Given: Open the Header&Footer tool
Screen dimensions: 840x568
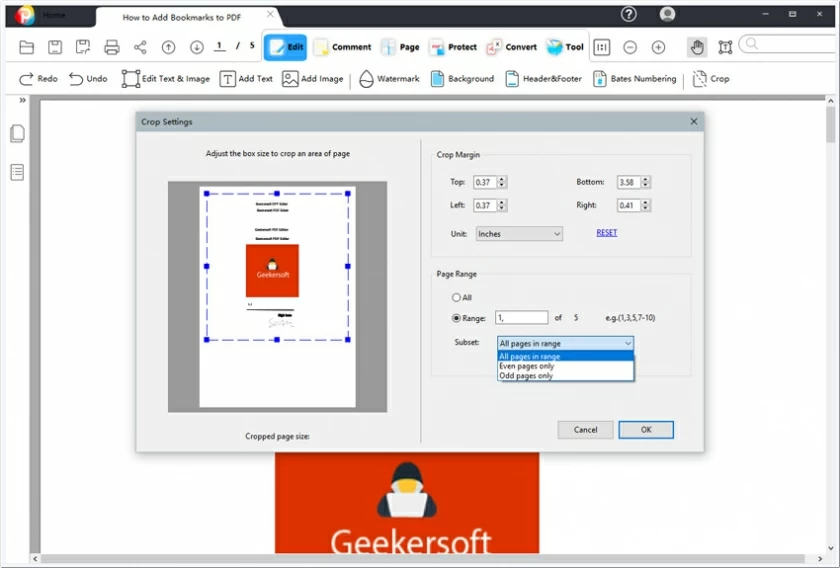Looking at the screenshot, I should 543,79.
